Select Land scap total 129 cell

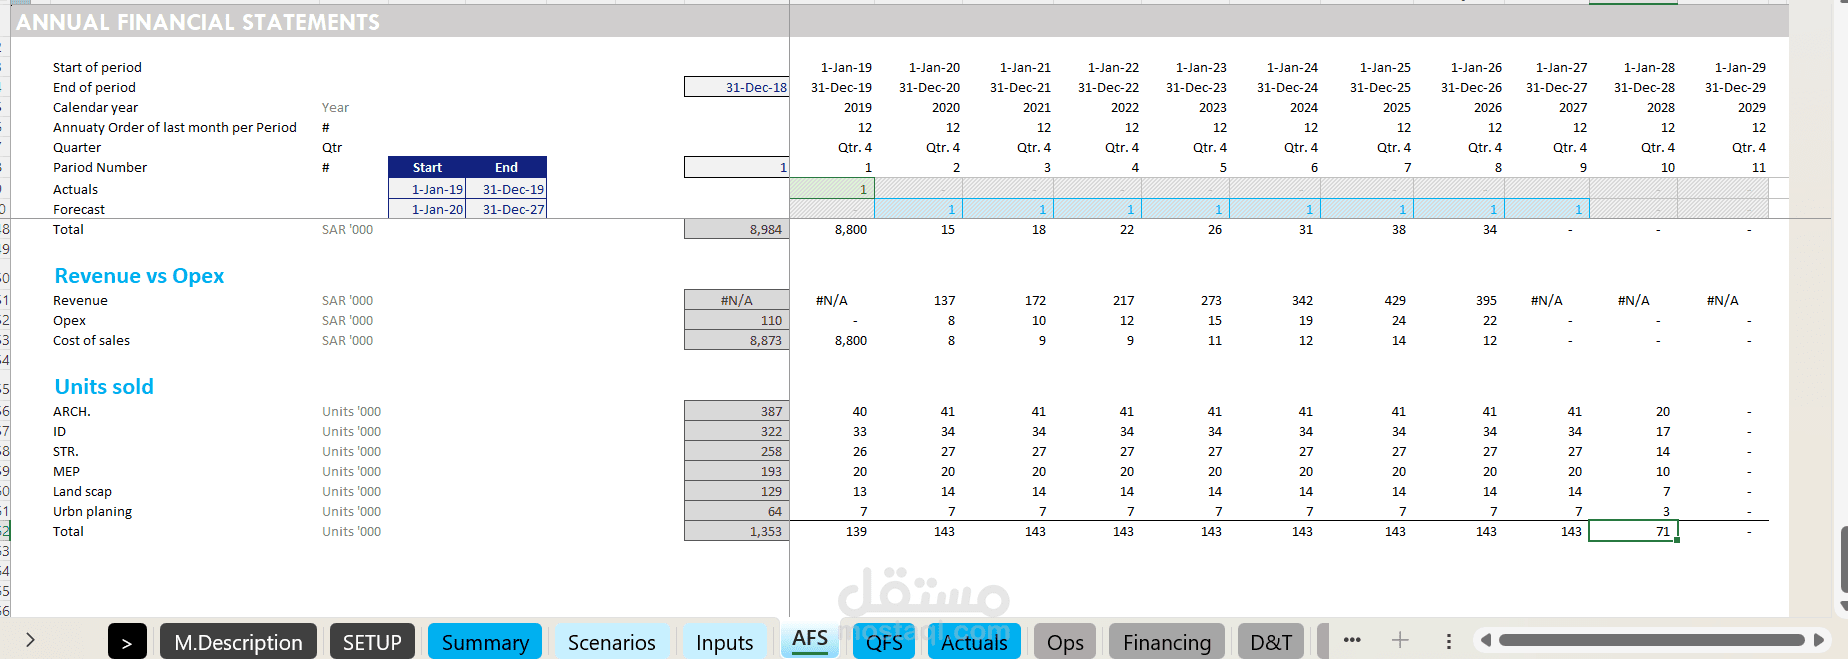pos(737,491)
